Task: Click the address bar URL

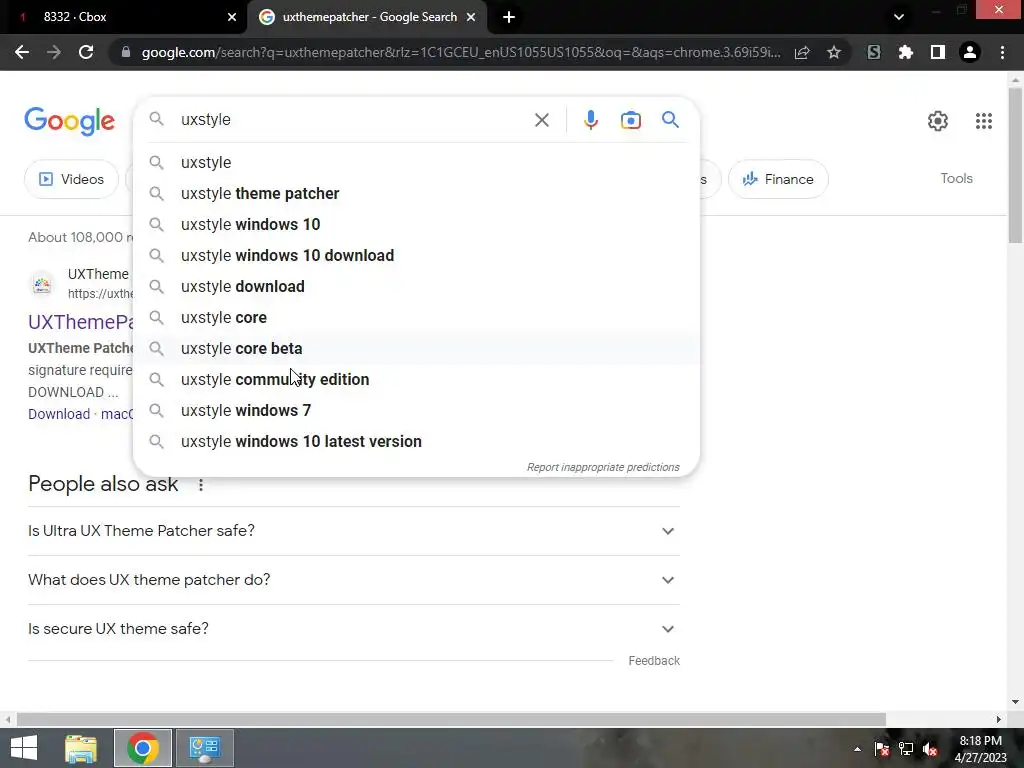Action: (460, 52)
